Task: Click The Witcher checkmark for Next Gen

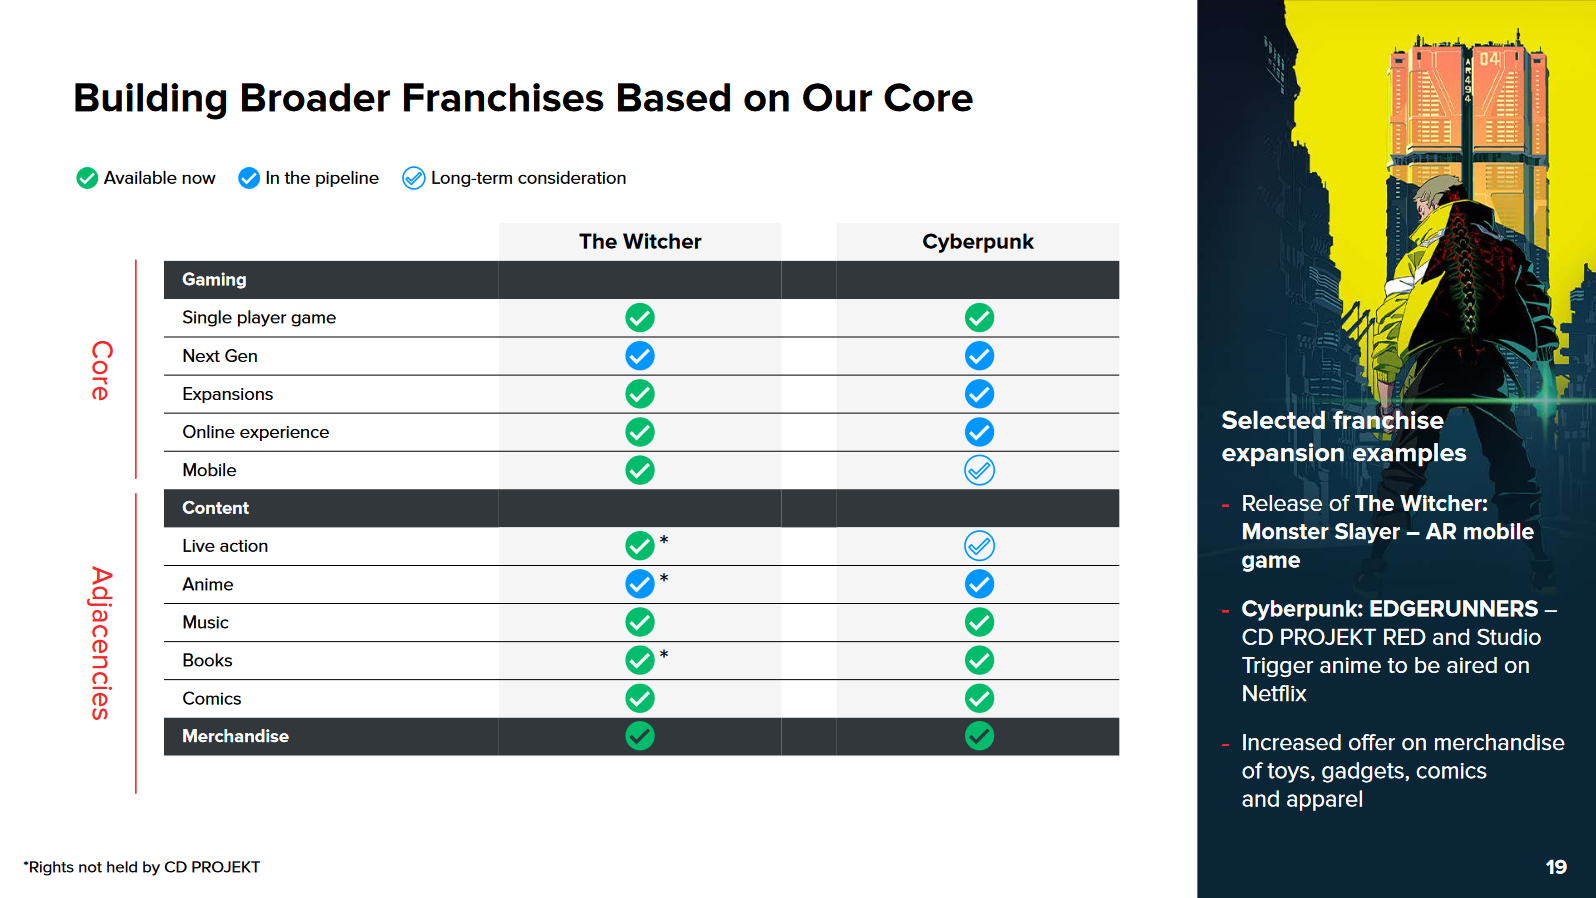Action: (x=640, y=356)
